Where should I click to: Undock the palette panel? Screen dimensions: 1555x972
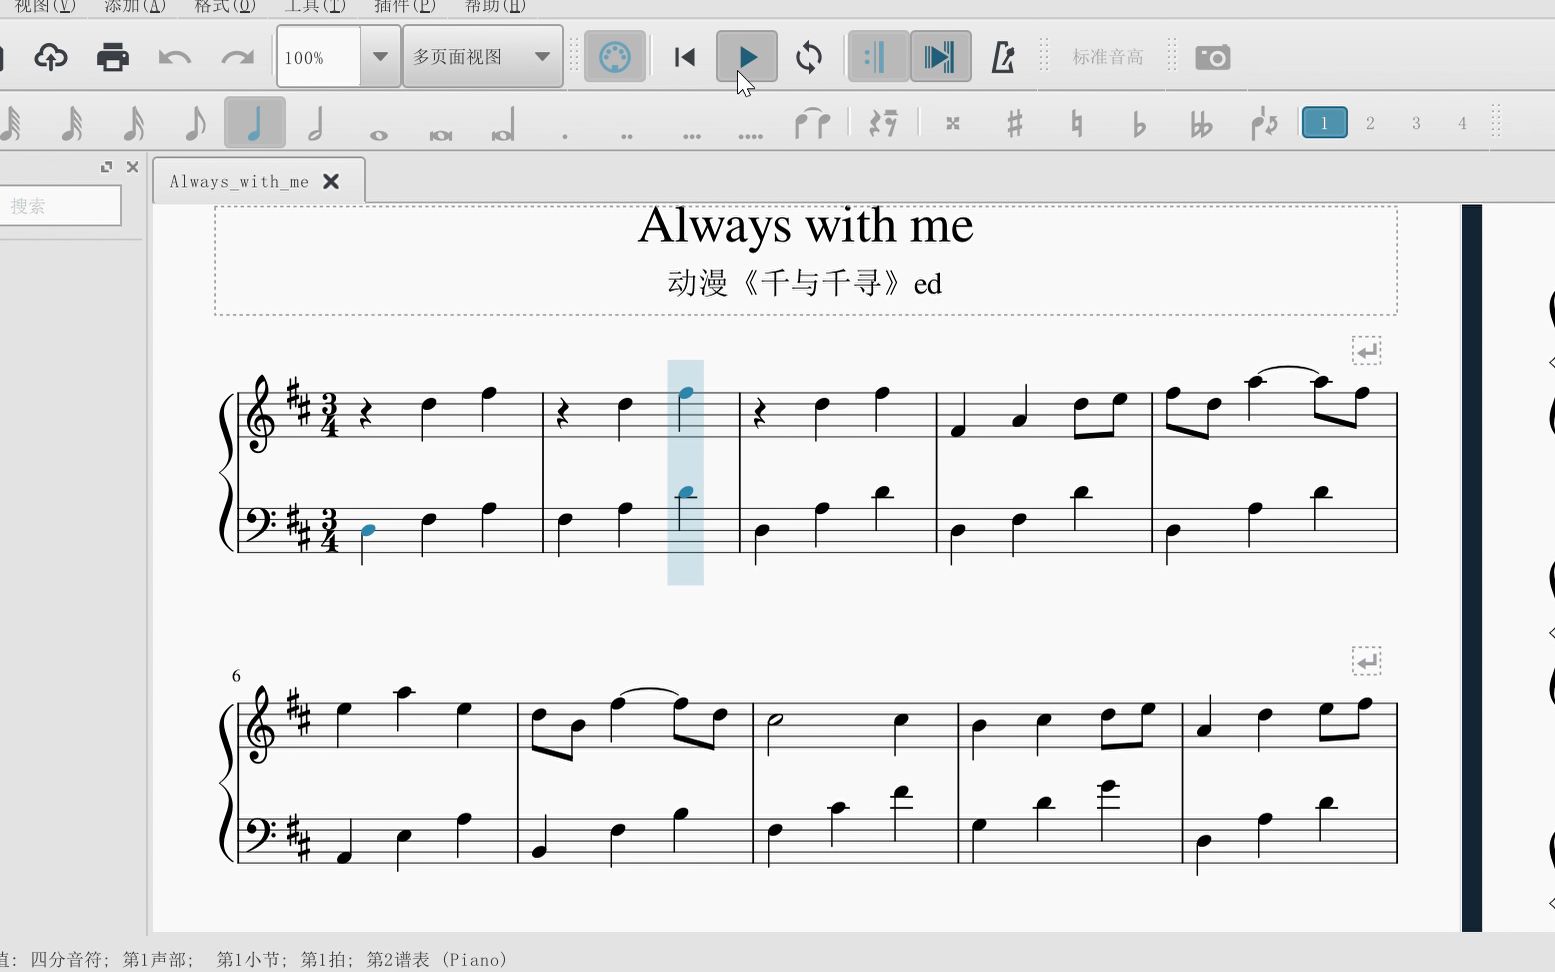[106, 167]
